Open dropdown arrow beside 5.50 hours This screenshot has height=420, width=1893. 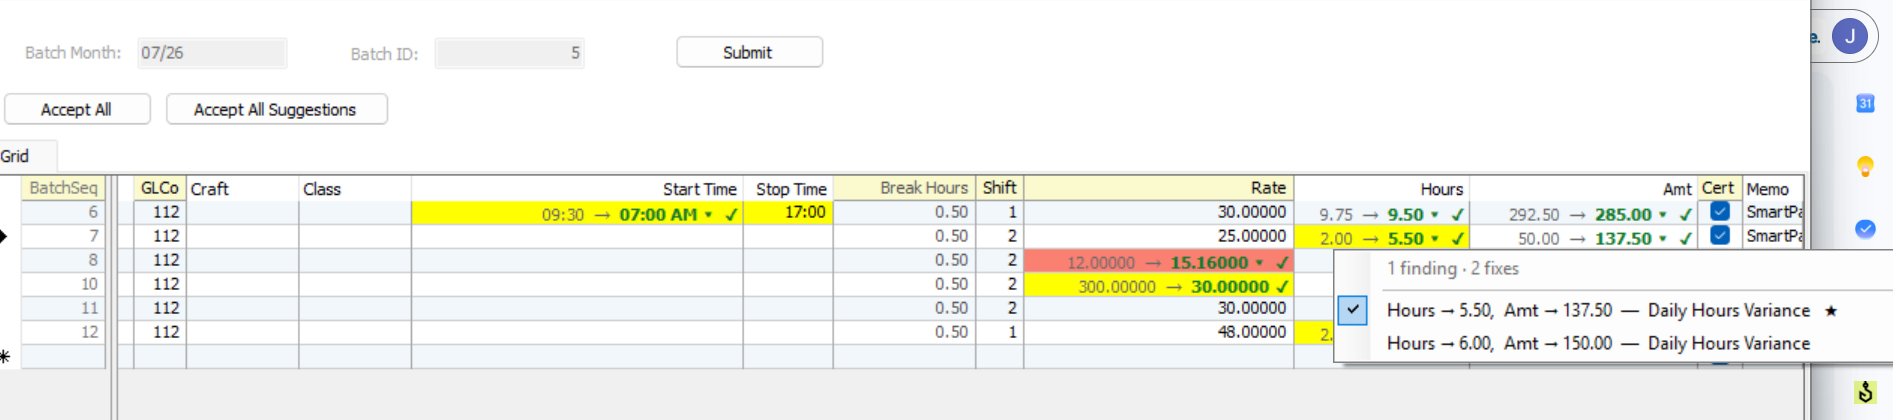(1434, 239)
